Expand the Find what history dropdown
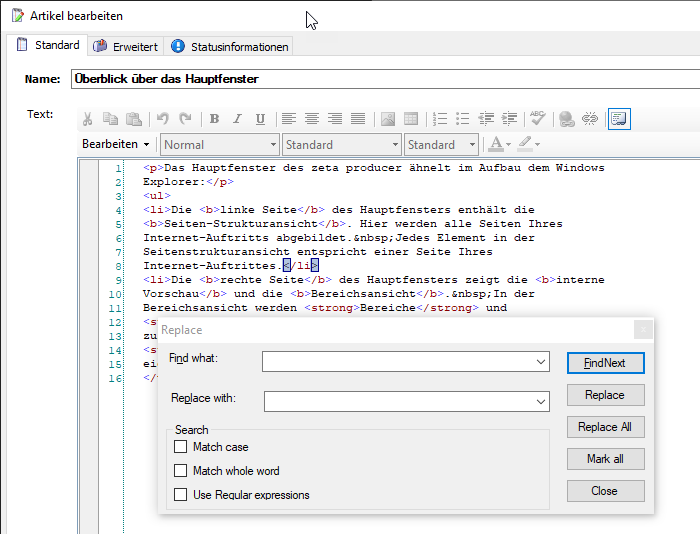Screen dimensions: 700x534 541,362
